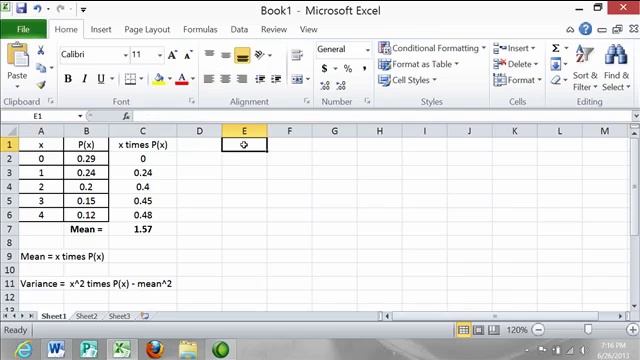The image size is (640, 360).
Task: Click the Merge and Center icon
Action: 297,79
